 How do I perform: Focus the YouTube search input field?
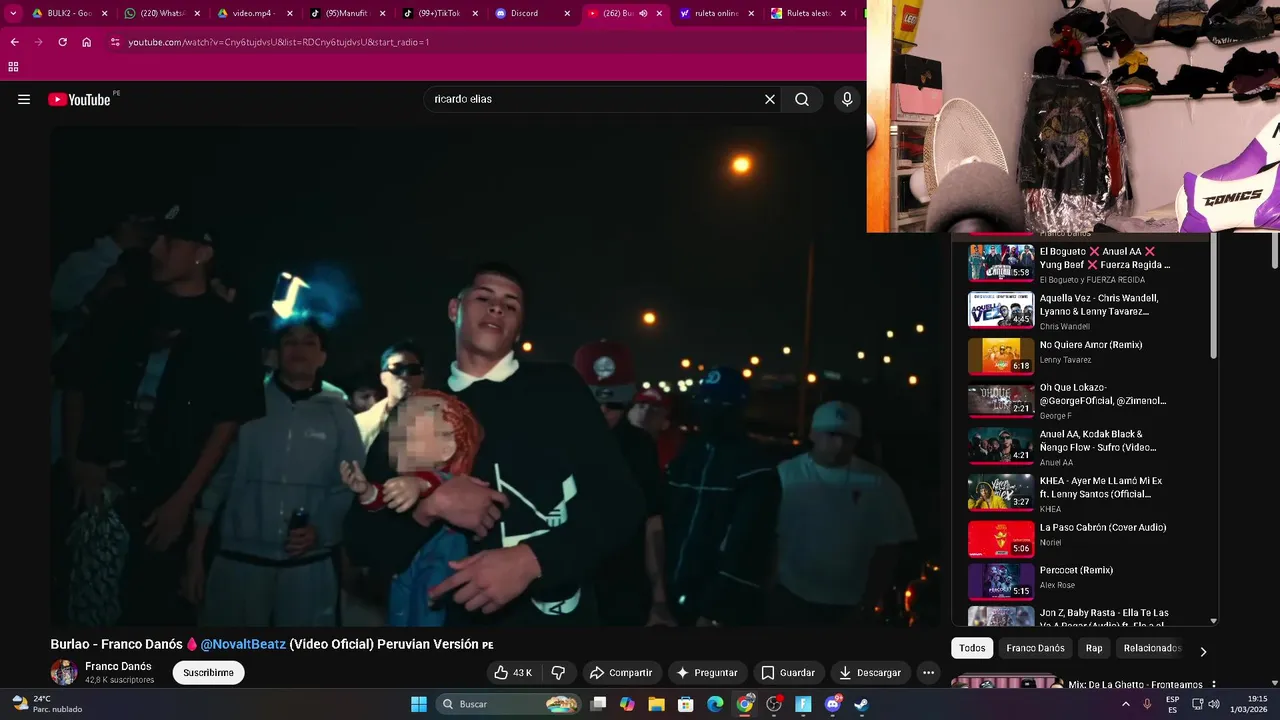(595, 99)
